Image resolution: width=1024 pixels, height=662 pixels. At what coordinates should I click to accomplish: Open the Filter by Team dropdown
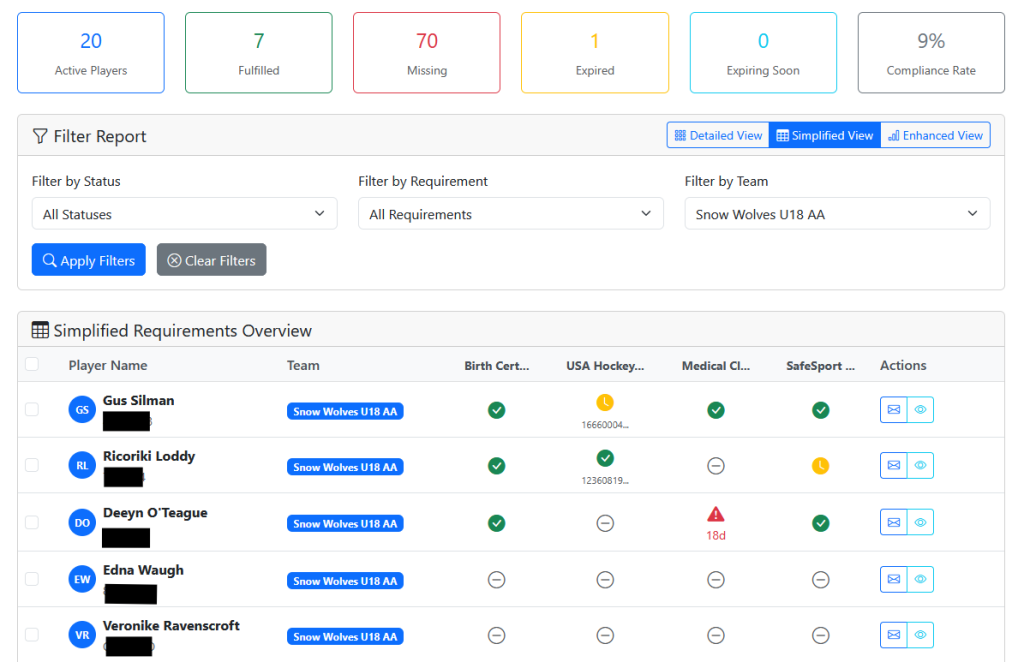(x=837, y=214)
